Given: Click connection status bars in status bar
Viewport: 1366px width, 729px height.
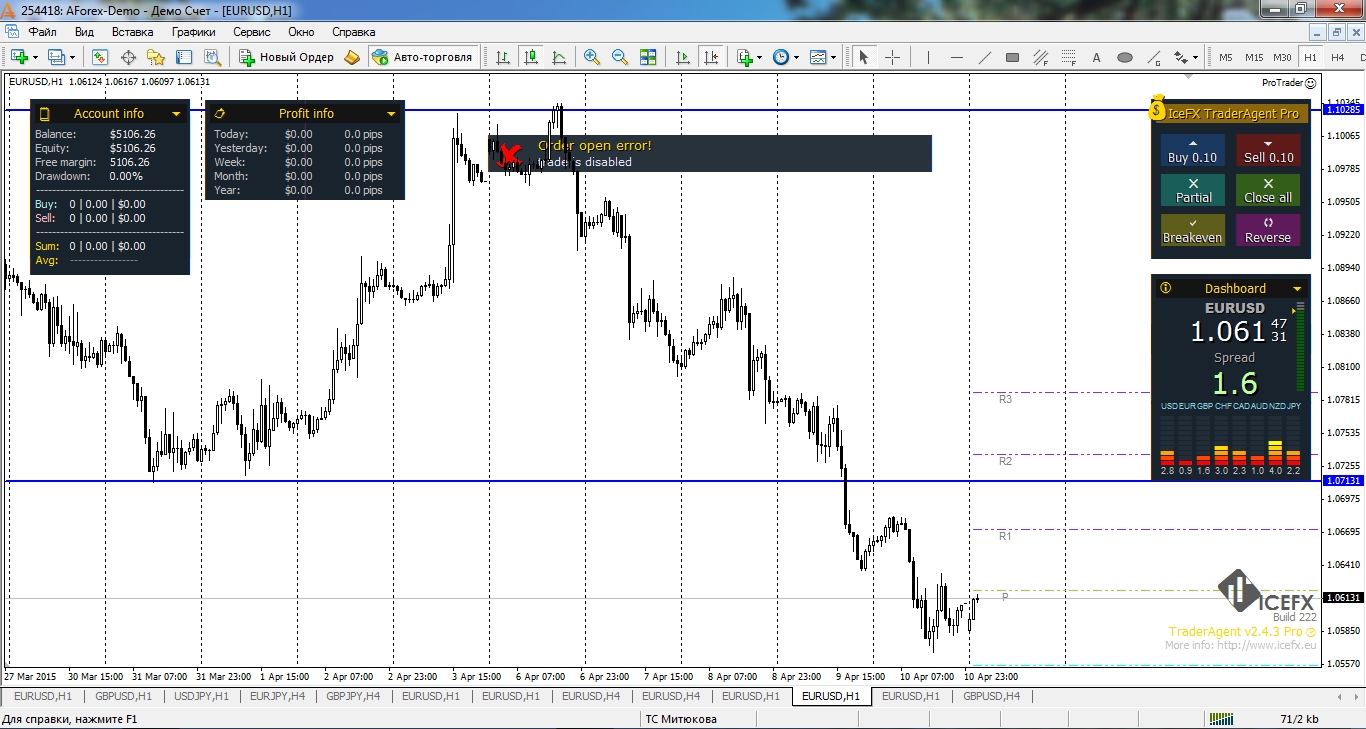Looking at the screenshot, I should 1219,718.
